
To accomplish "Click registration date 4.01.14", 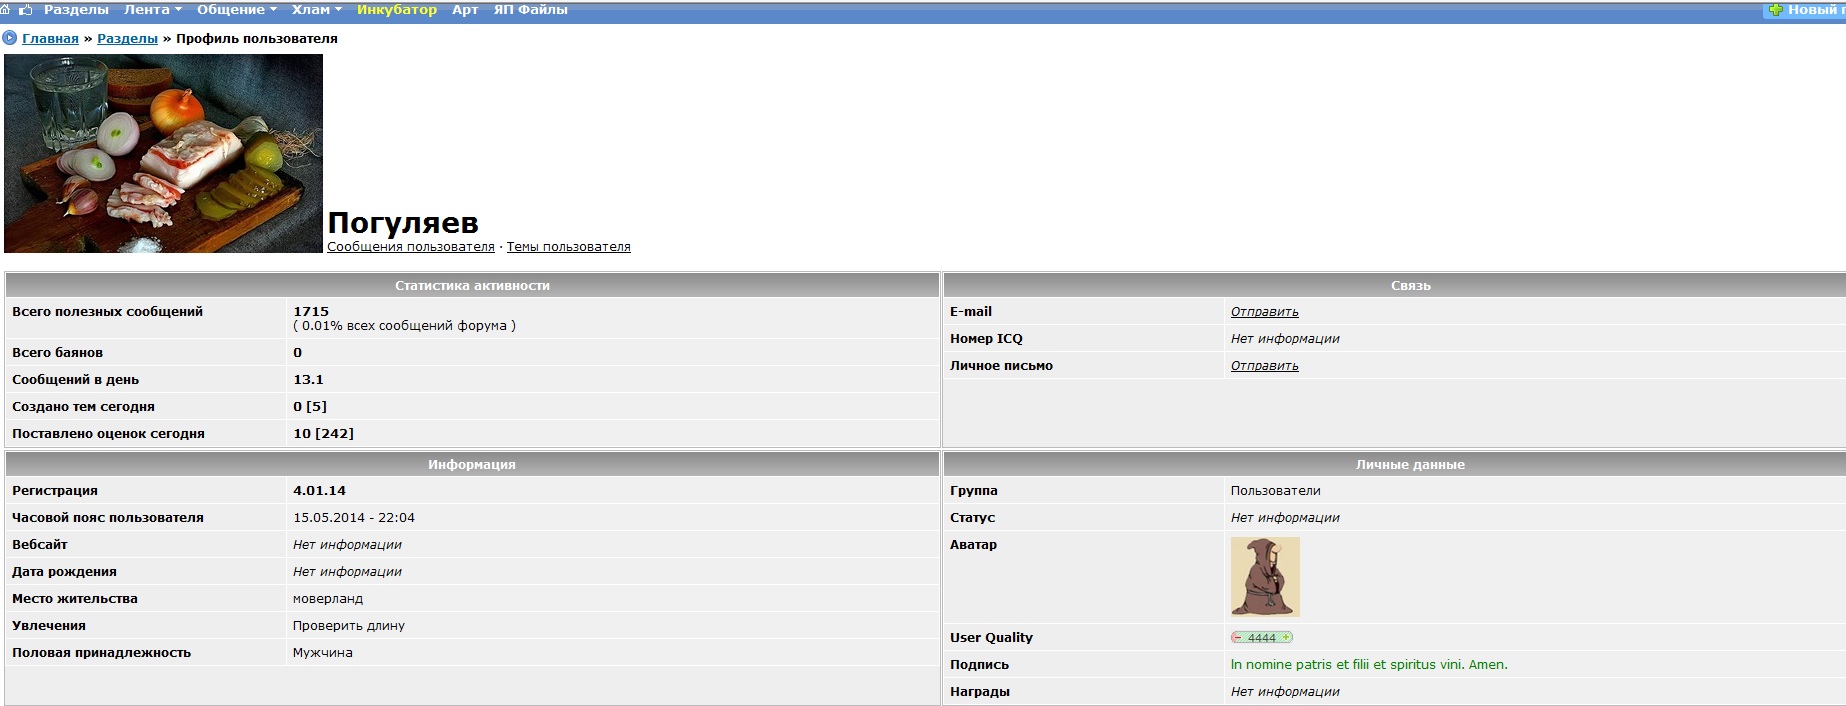I will click(x=319, y=491).
